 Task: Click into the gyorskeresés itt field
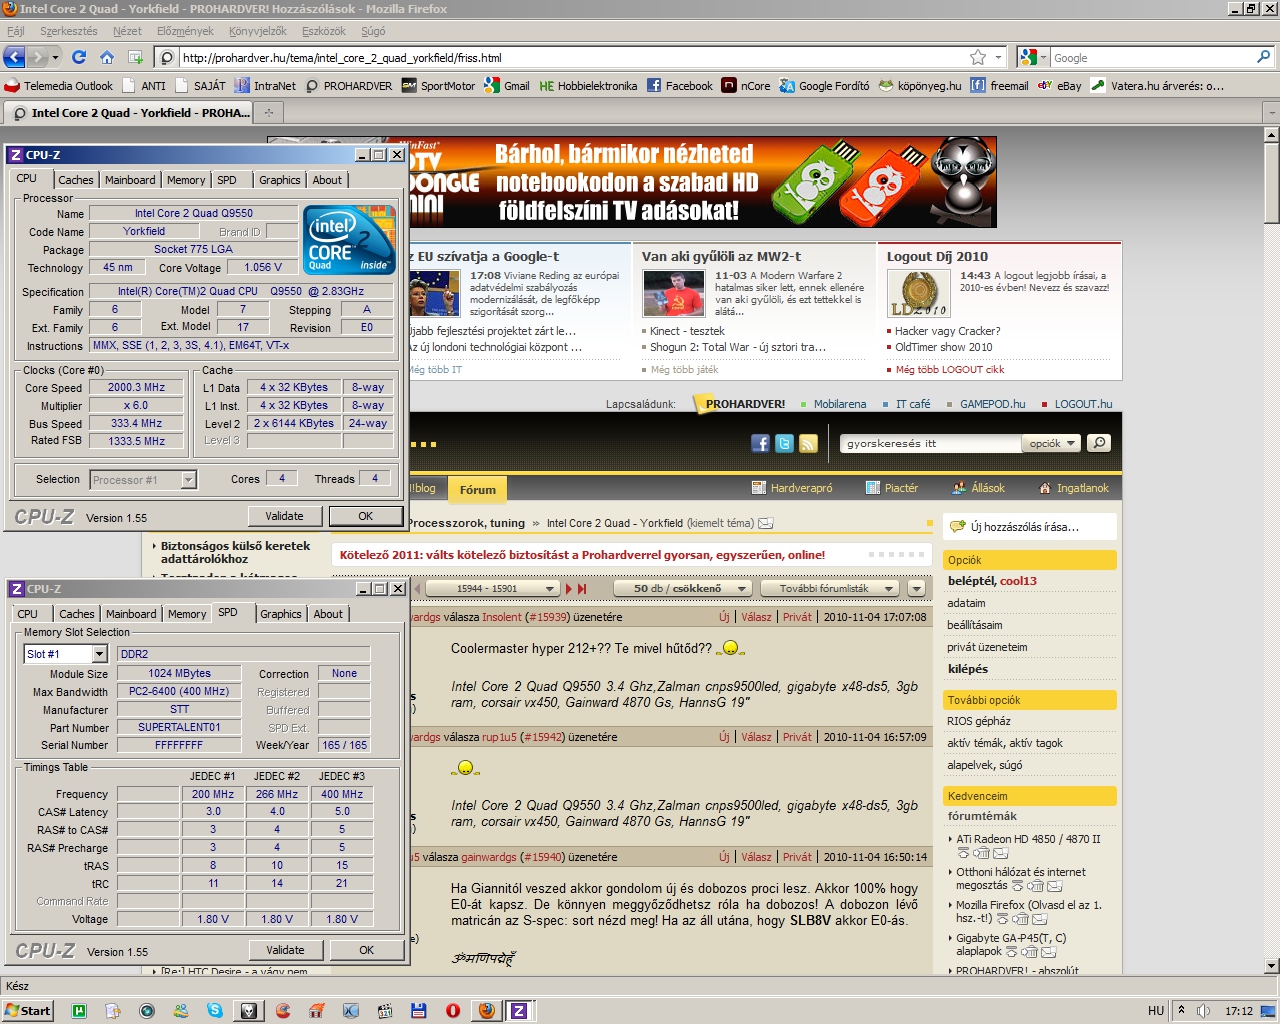929,443
